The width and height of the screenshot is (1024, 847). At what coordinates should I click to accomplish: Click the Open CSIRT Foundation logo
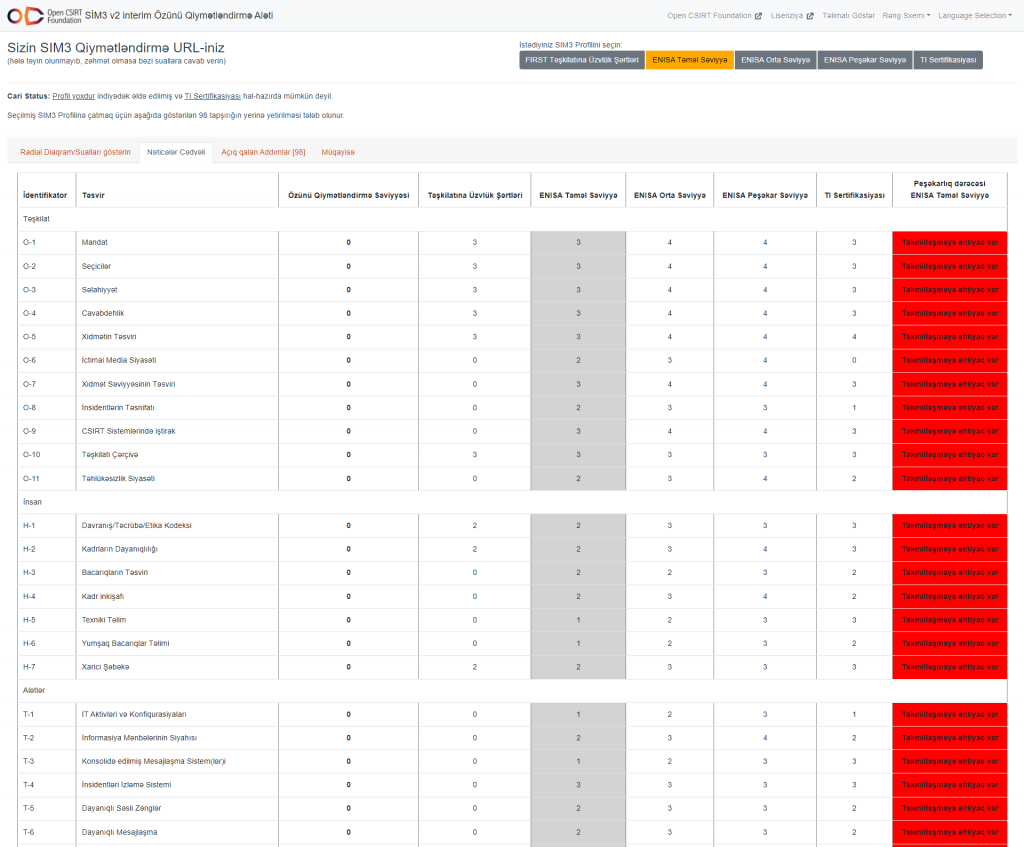[x=40, y=15]
